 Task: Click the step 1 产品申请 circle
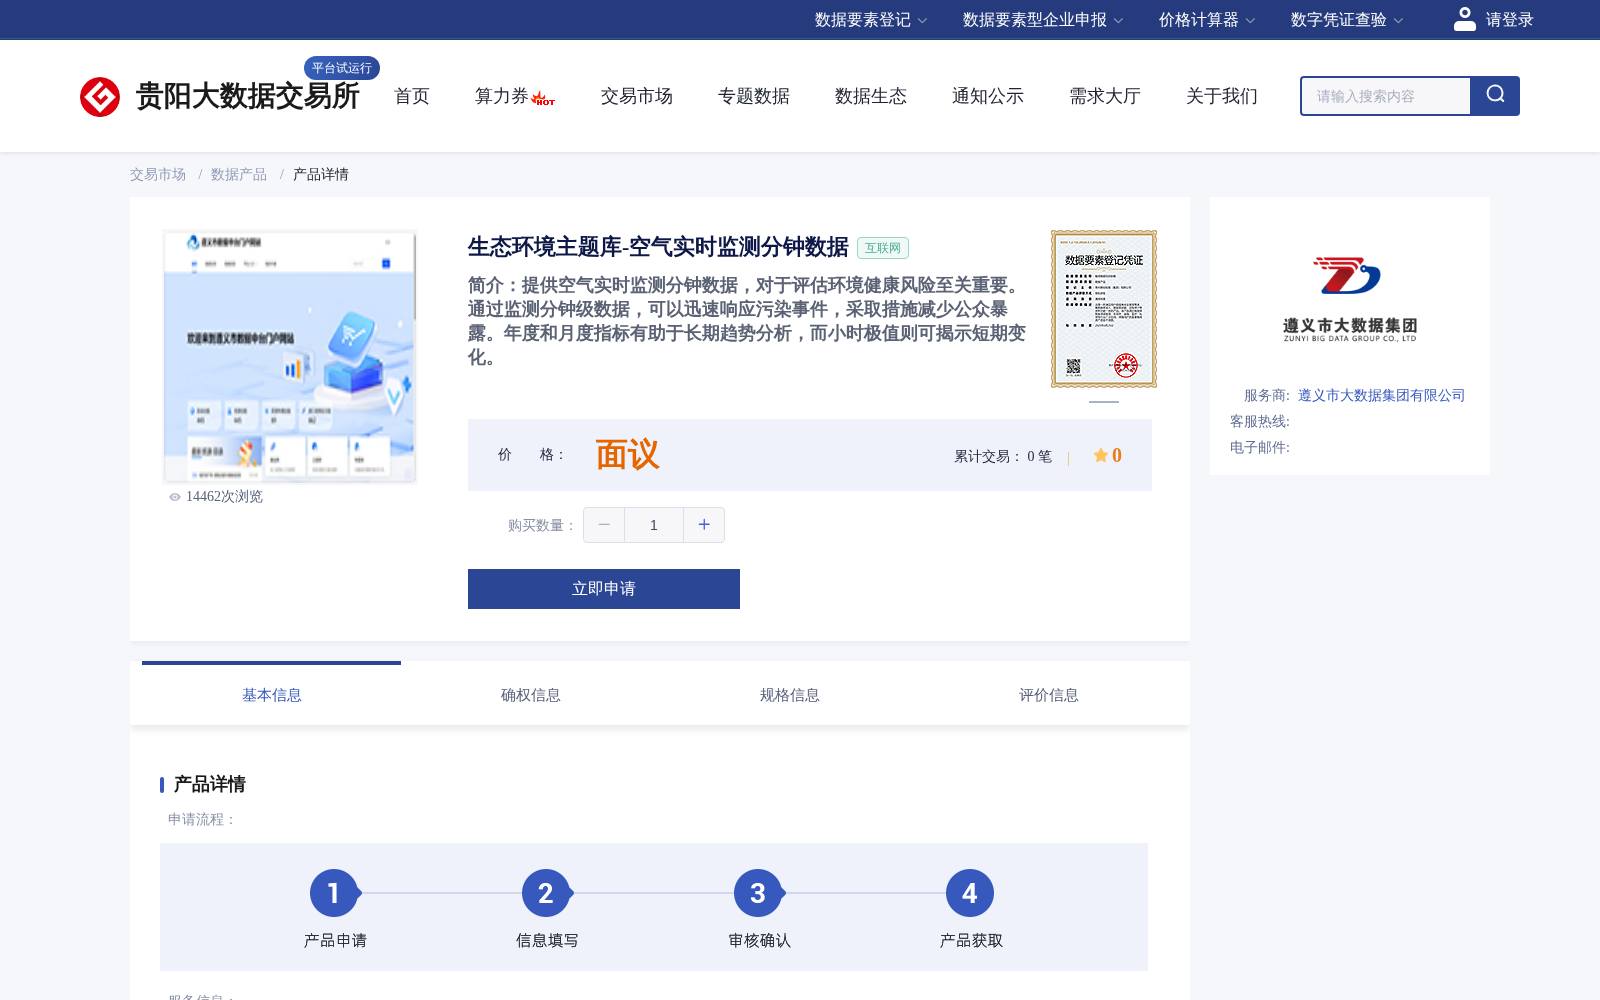pyautogui.click(x=334, y=893)
